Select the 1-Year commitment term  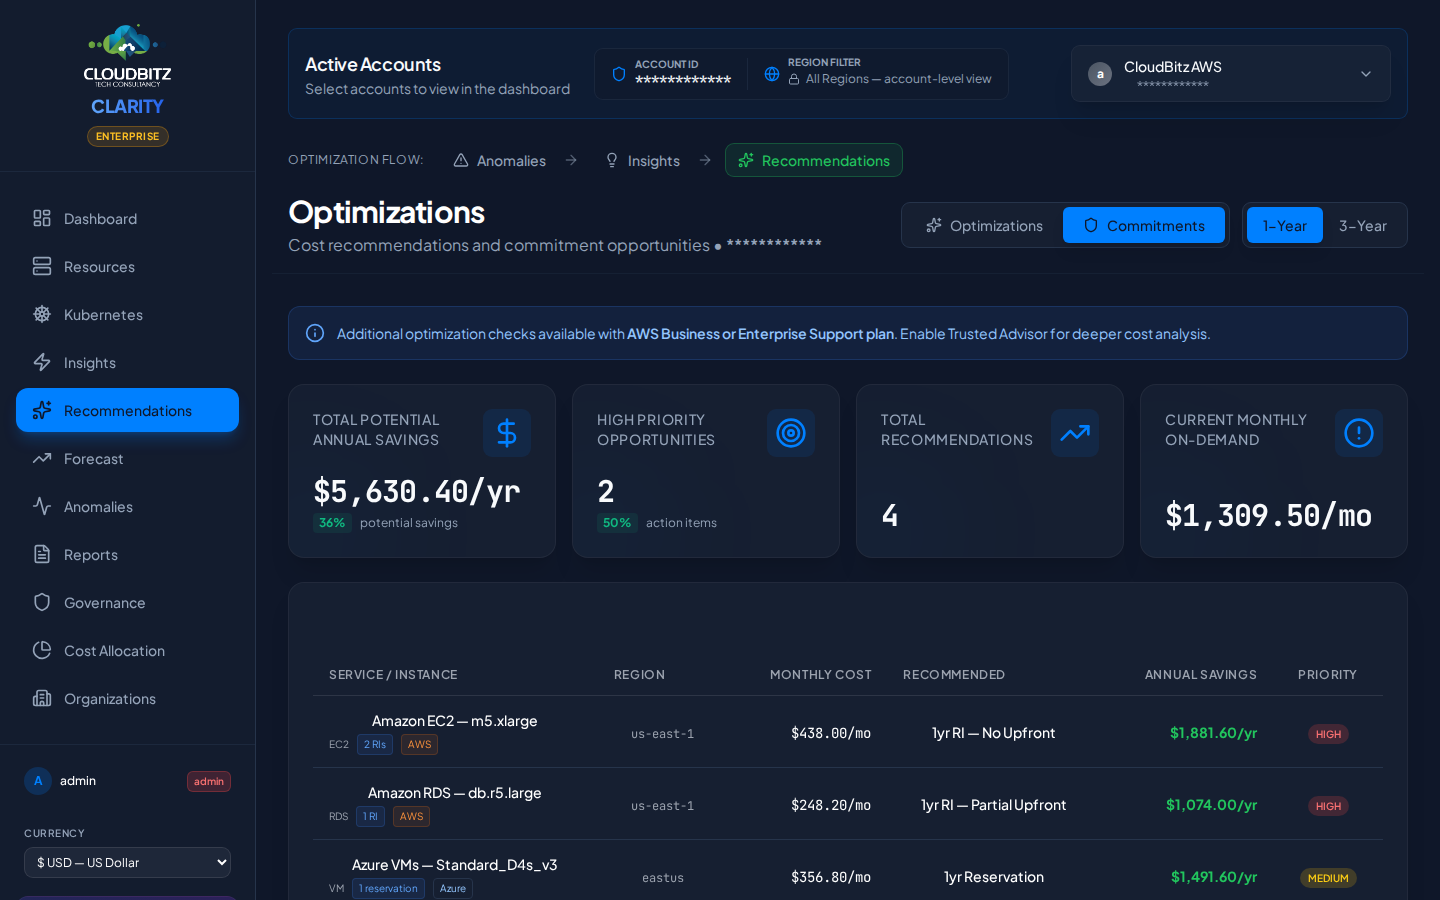[x=1284, y=226]
